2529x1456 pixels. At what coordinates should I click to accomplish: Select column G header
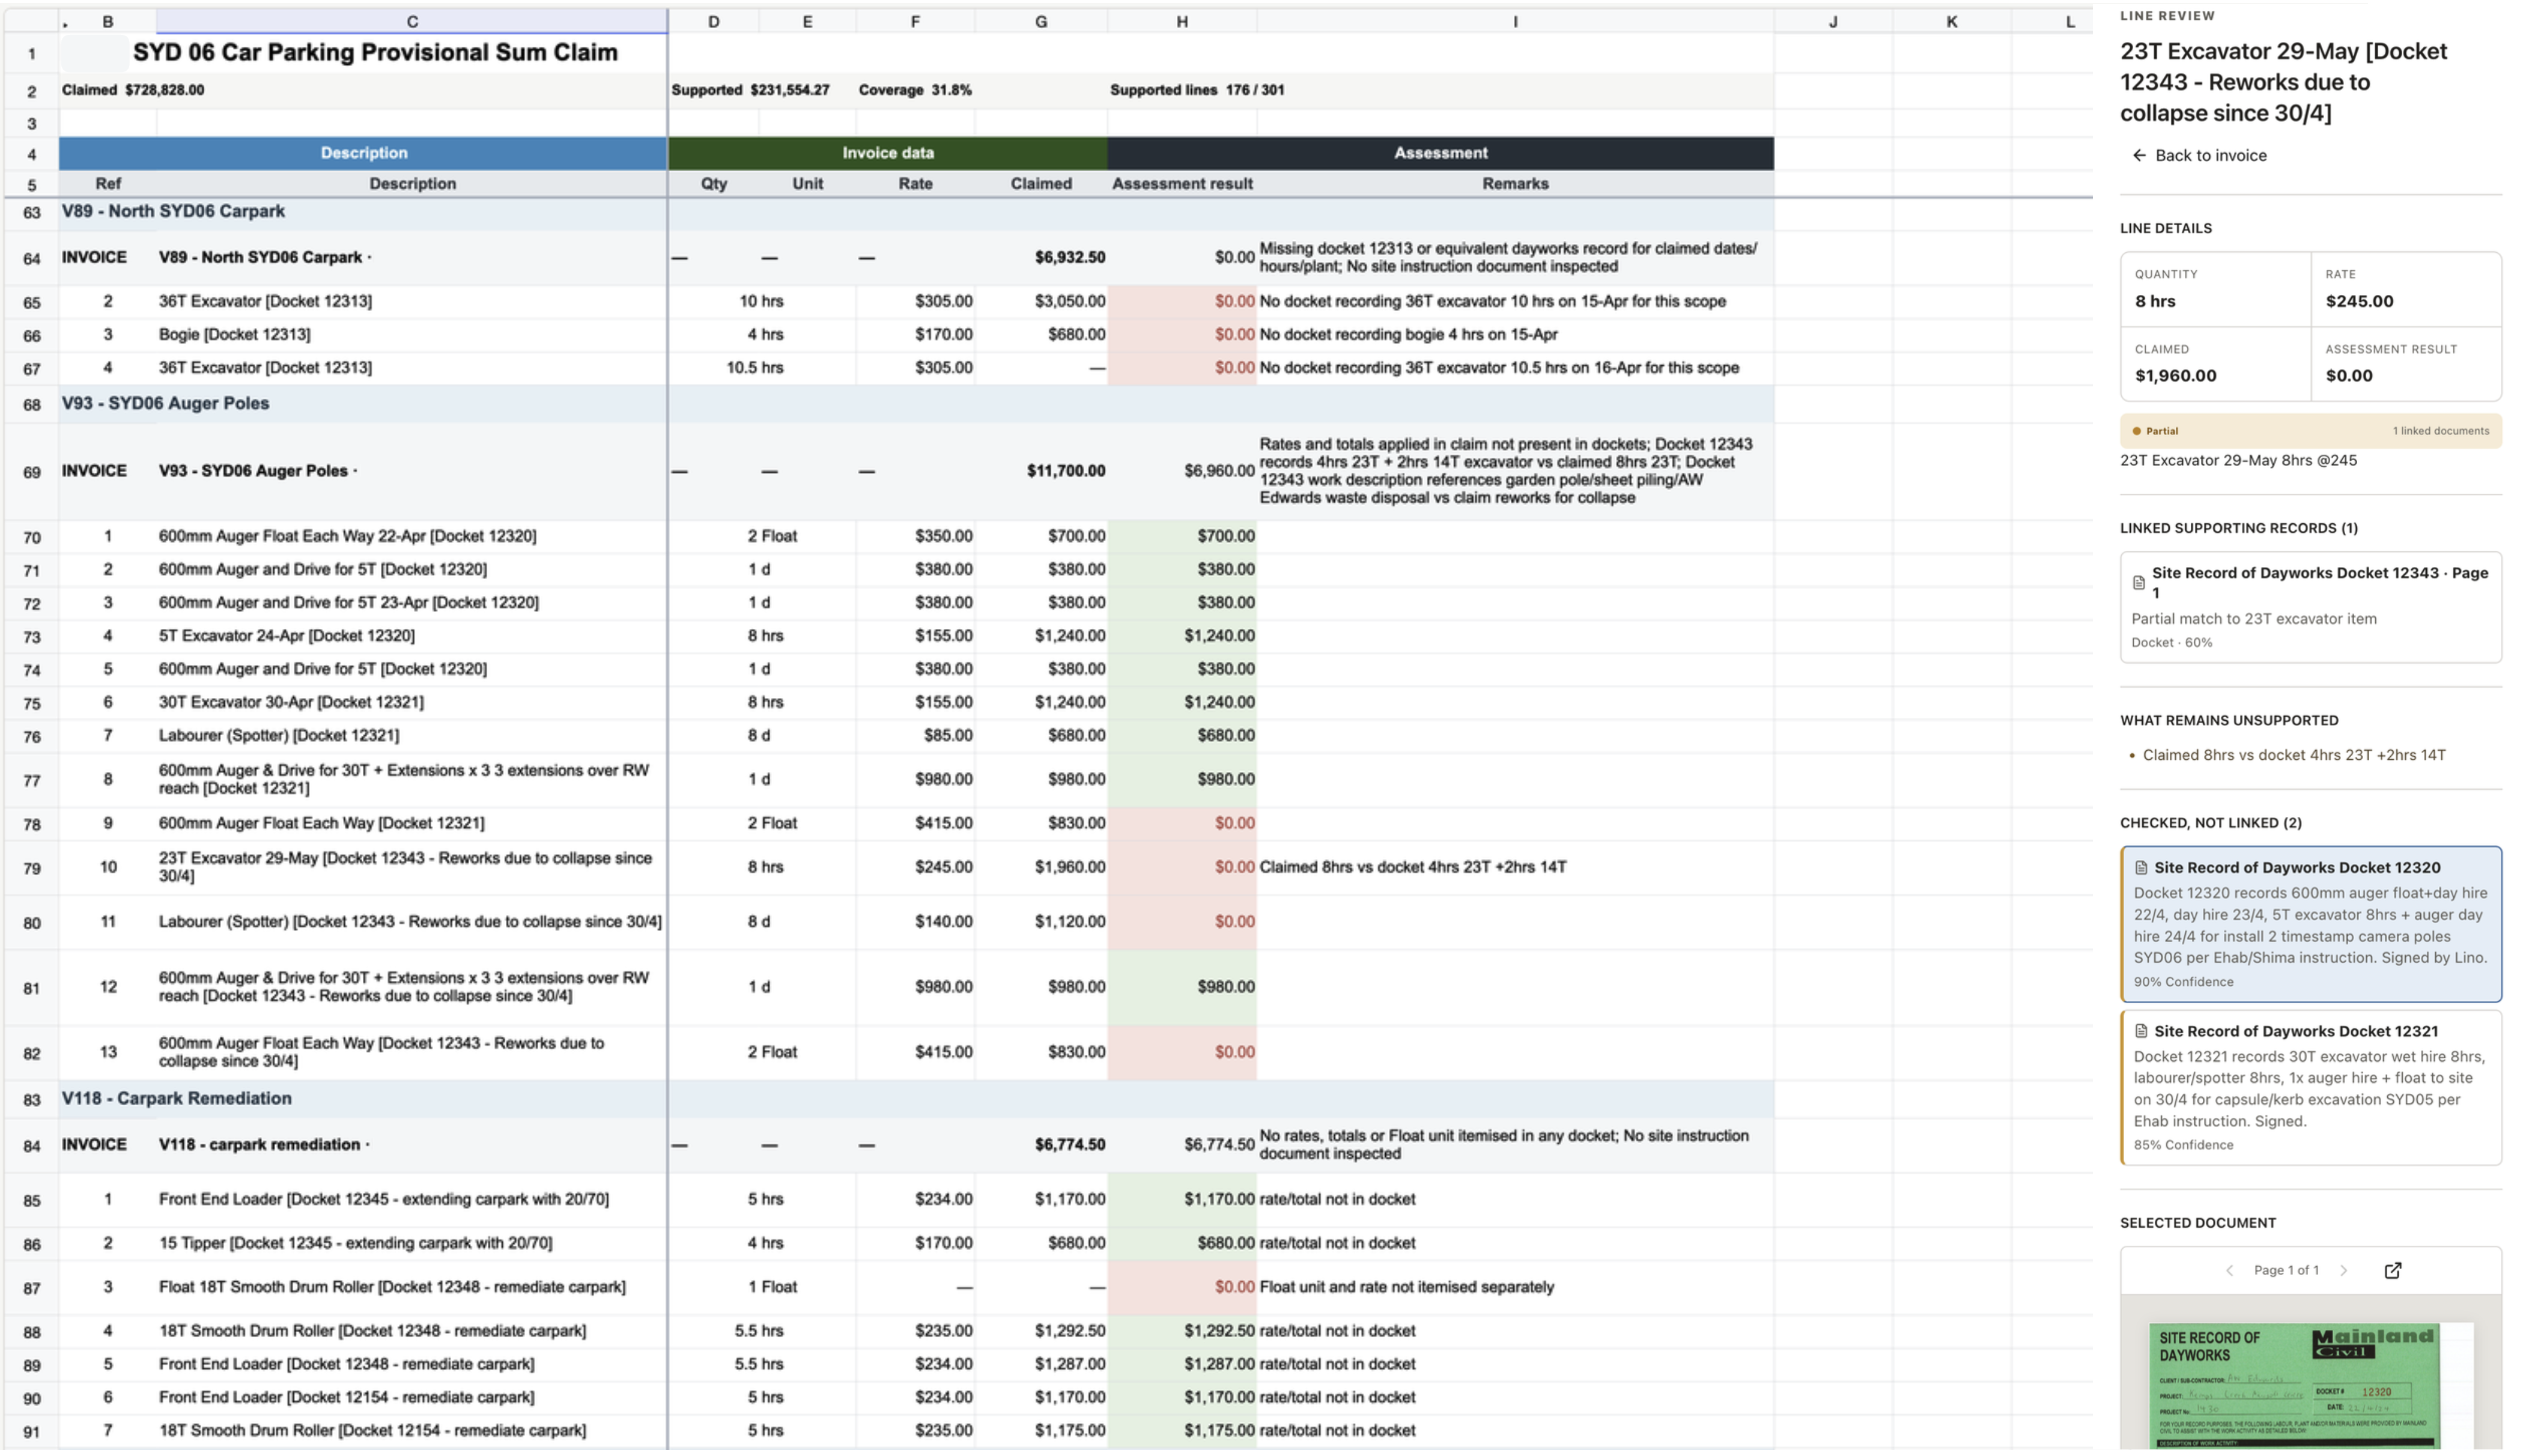1040,21
